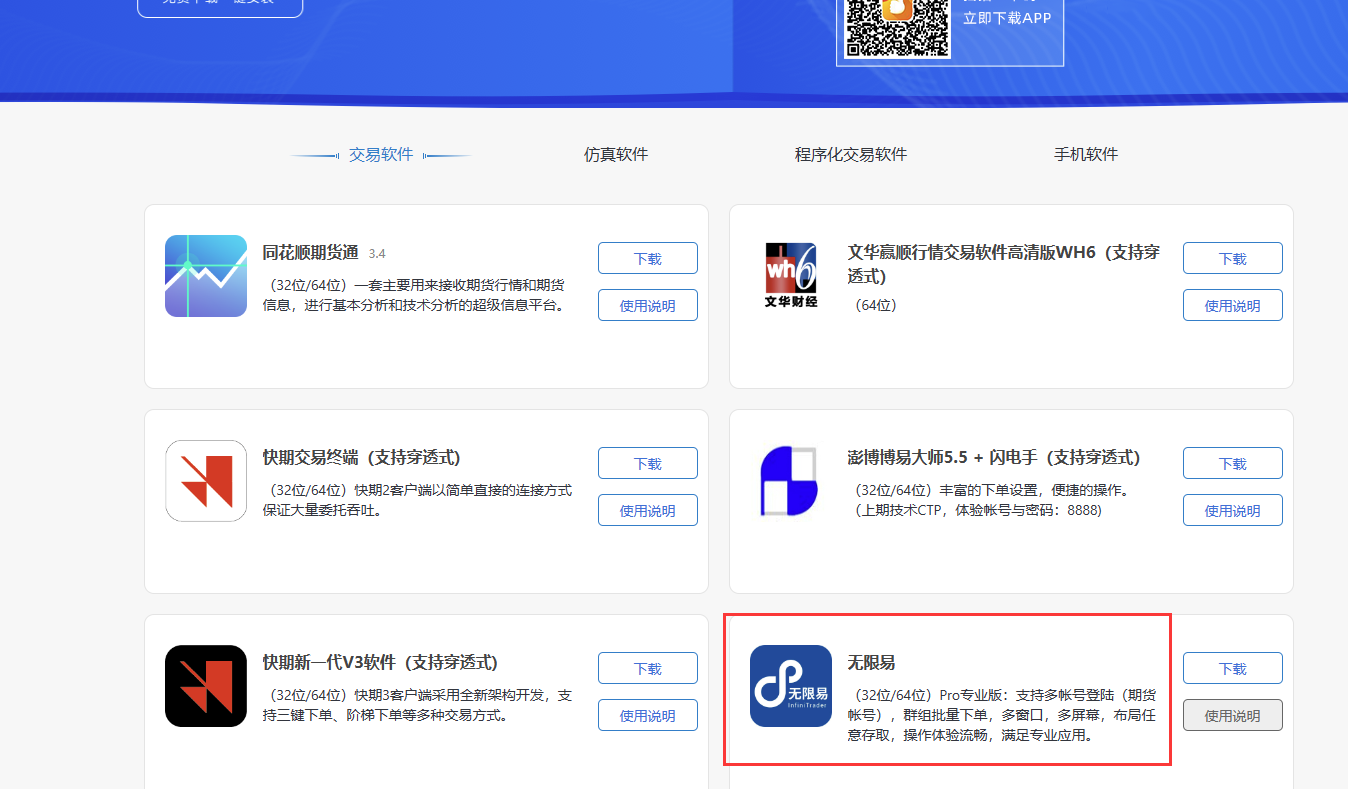
Task: Download 无限易 via 下载 button
Action: pyautogui.click(x=1233, y=668)
